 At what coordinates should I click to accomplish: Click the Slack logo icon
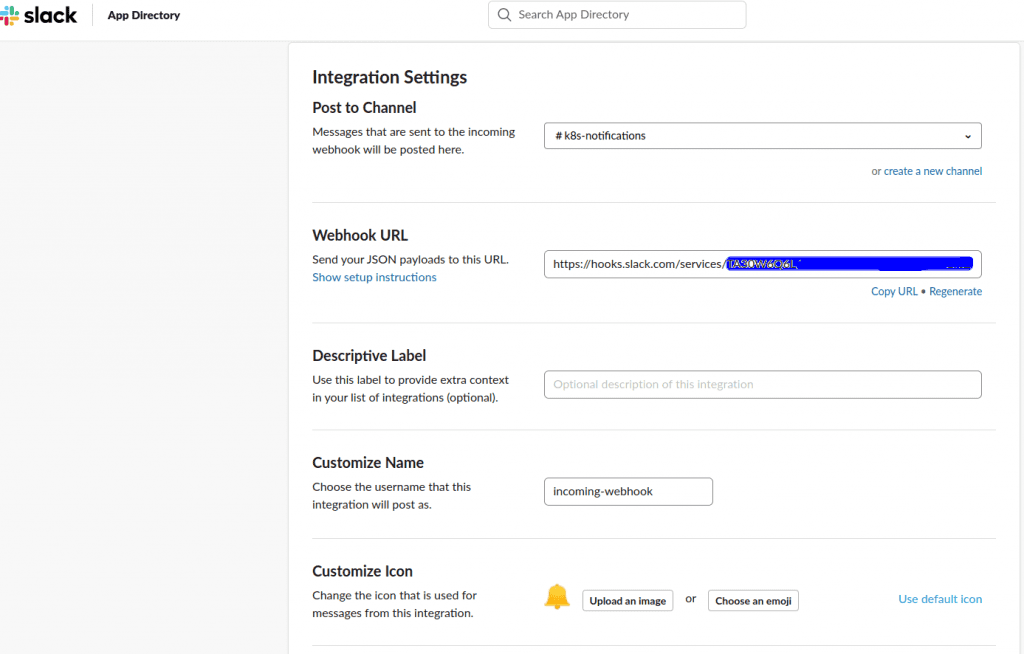click(x=10, y=15)
